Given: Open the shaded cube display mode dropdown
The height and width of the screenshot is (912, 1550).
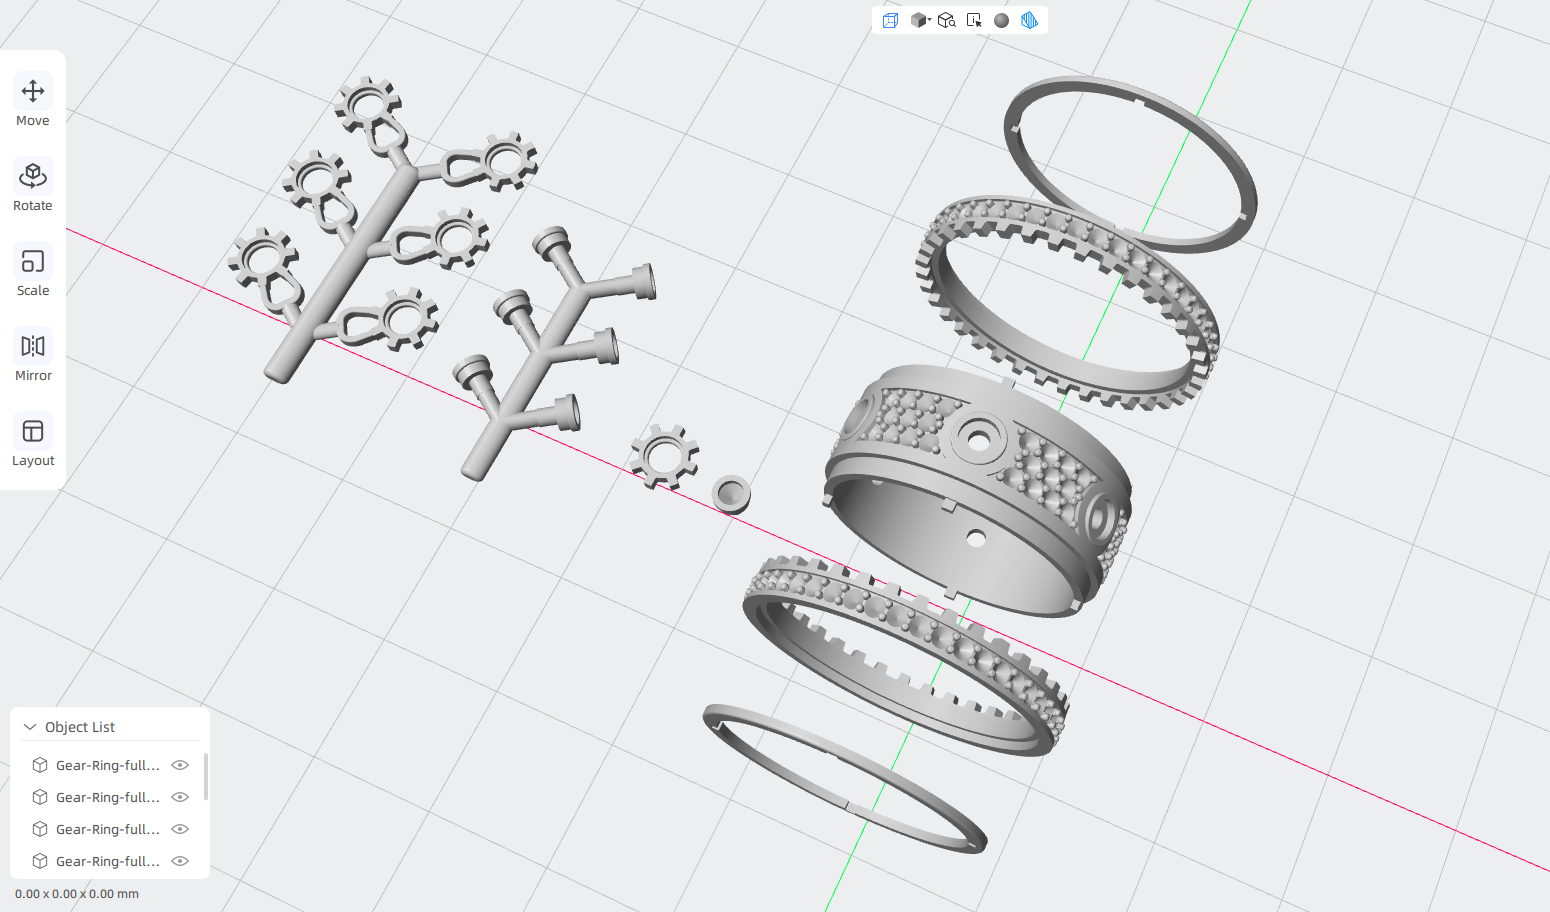Looking at the screenshot, I should (920, 20).
